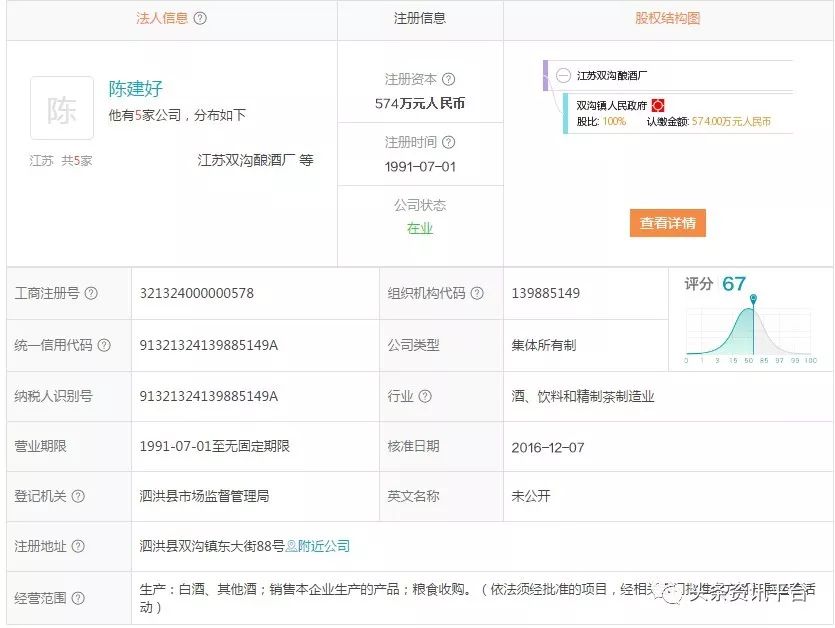Select 双沟镇人民政府 shareholder in equity tree
The image size is (835, 628).
click(x=611, y=105)
